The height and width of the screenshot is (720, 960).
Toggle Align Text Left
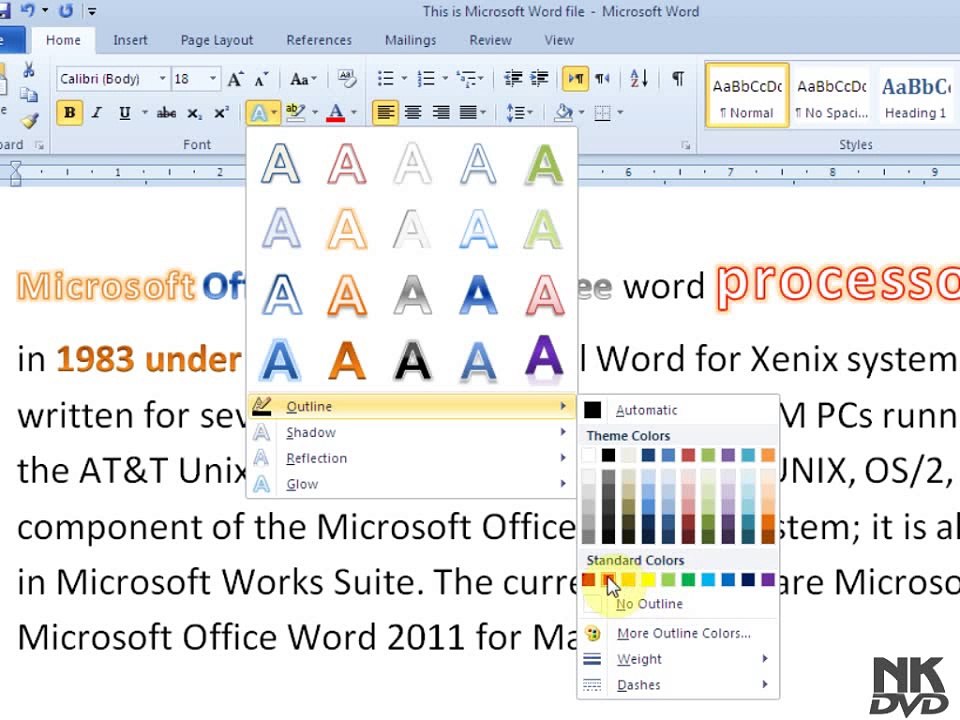[385, 113]
